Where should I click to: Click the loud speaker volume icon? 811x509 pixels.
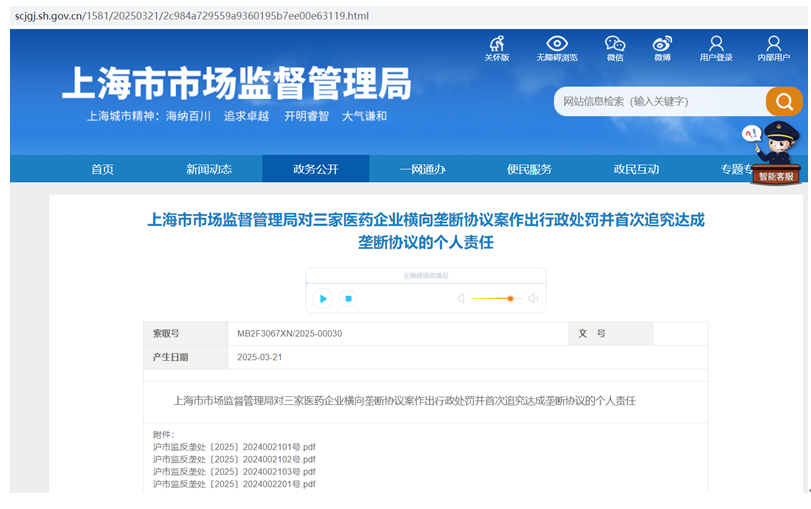point(534,298)
